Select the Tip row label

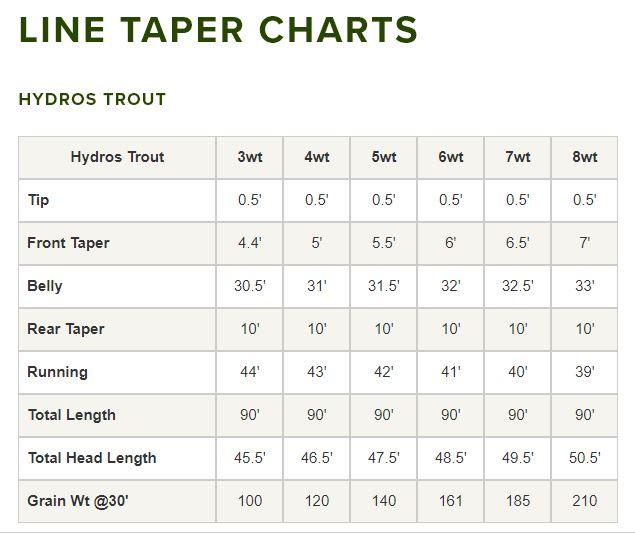38,200
